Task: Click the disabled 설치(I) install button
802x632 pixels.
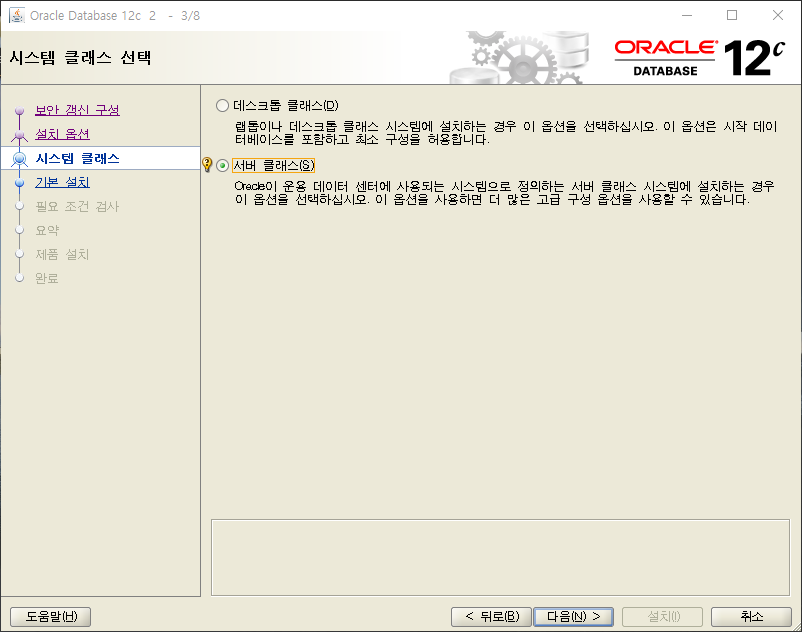Action: (x=662, y=617)
